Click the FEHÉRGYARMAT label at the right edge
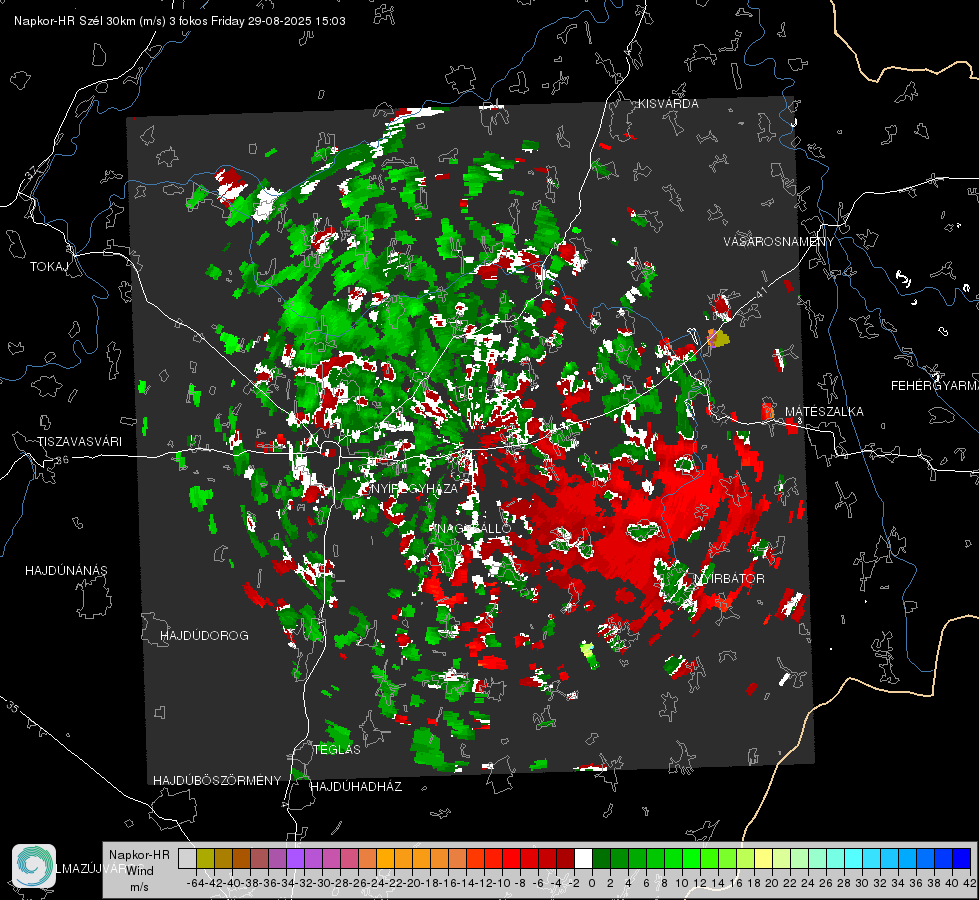Viewport: 979px width, 900px height. (935, 386)
